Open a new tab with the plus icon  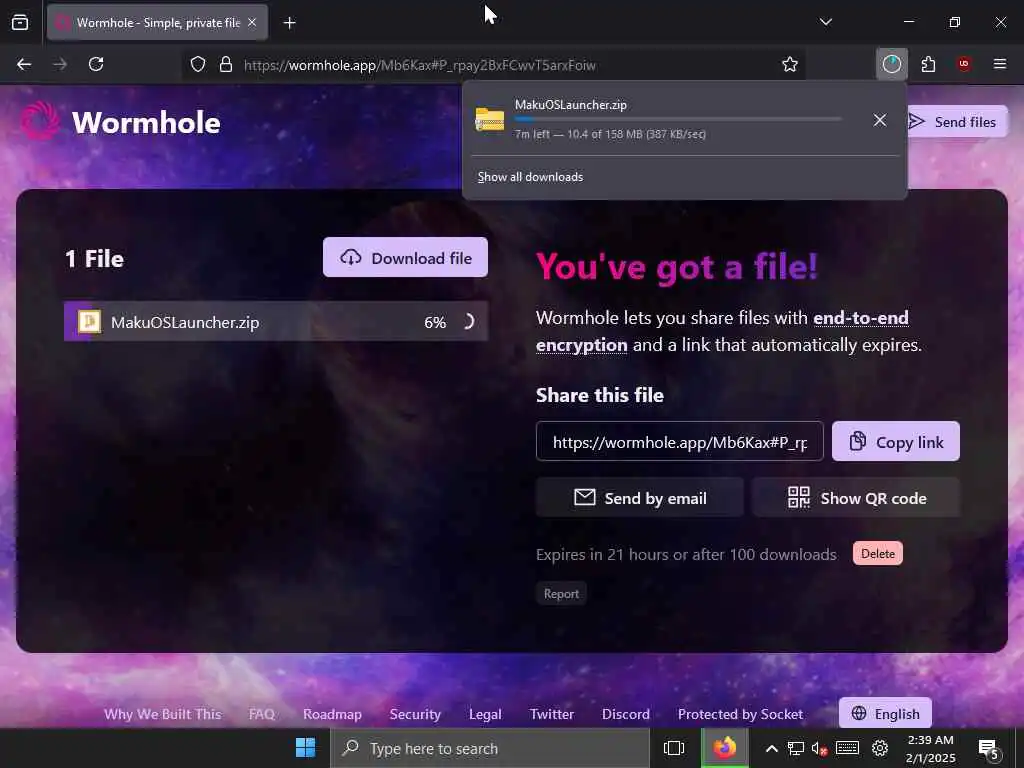[x=289, y=23]
